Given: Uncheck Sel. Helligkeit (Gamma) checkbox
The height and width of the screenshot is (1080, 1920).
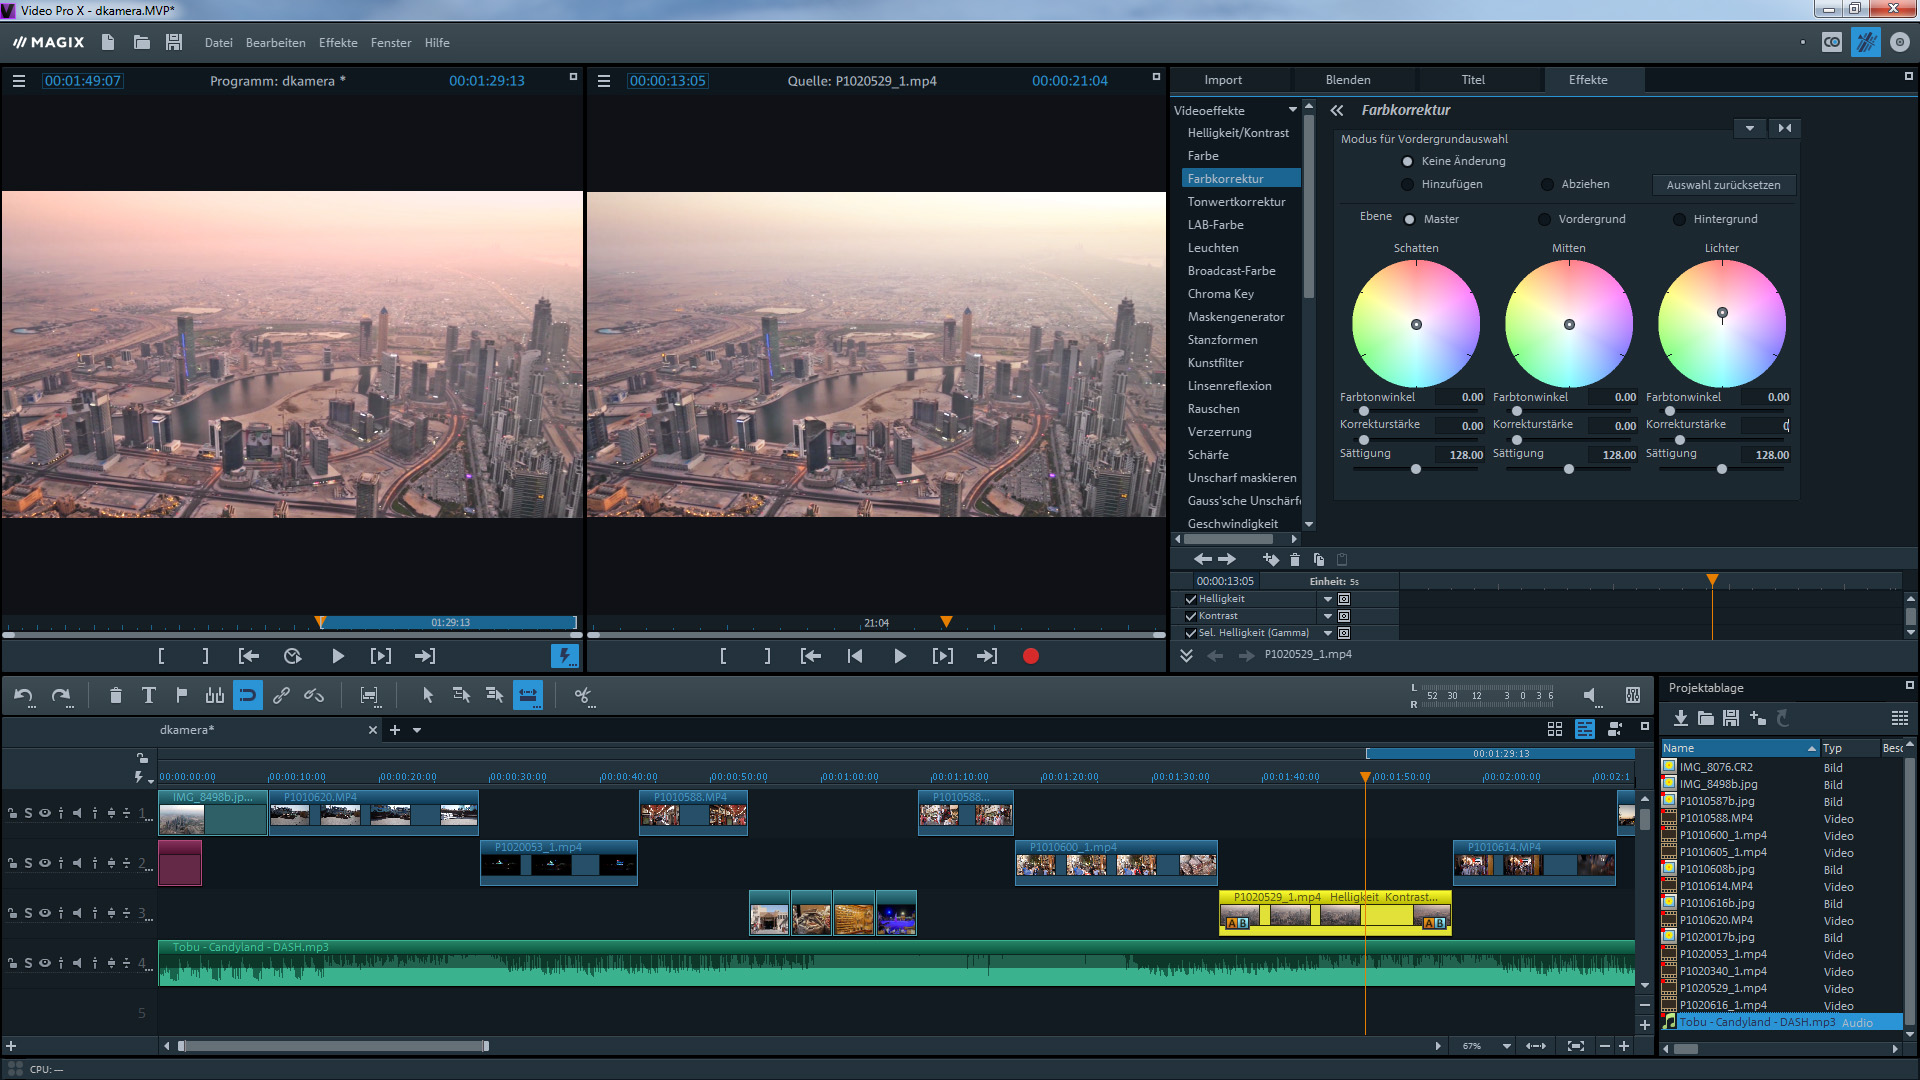Looking at the screenshot, I should (1191, 633).
